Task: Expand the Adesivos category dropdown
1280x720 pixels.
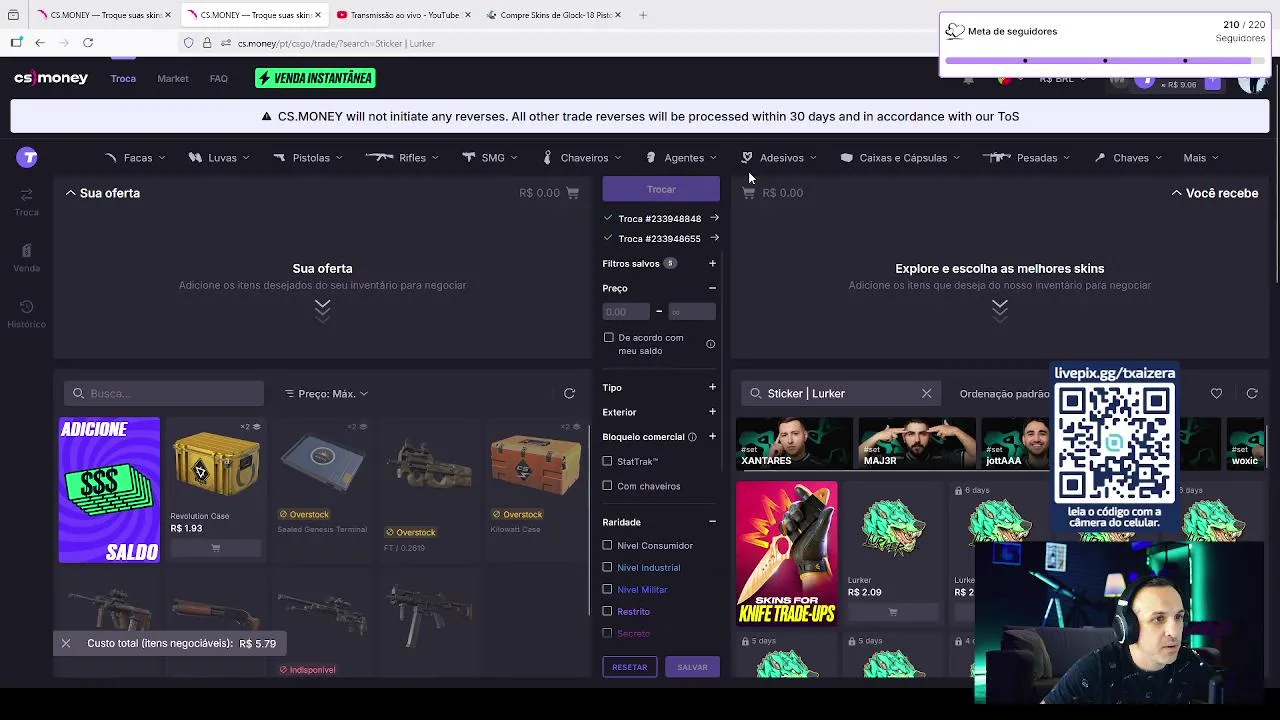Action: click(x=779, y=158)
